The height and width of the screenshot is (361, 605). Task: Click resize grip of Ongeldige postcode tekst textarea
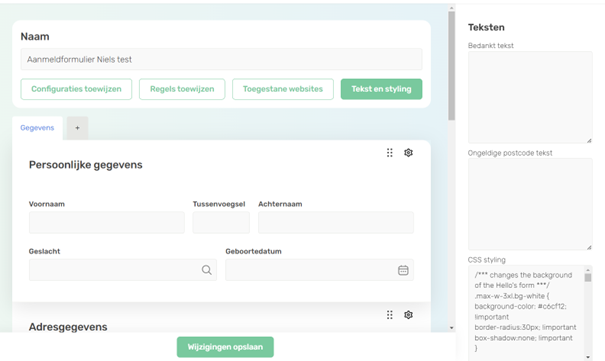589,248
